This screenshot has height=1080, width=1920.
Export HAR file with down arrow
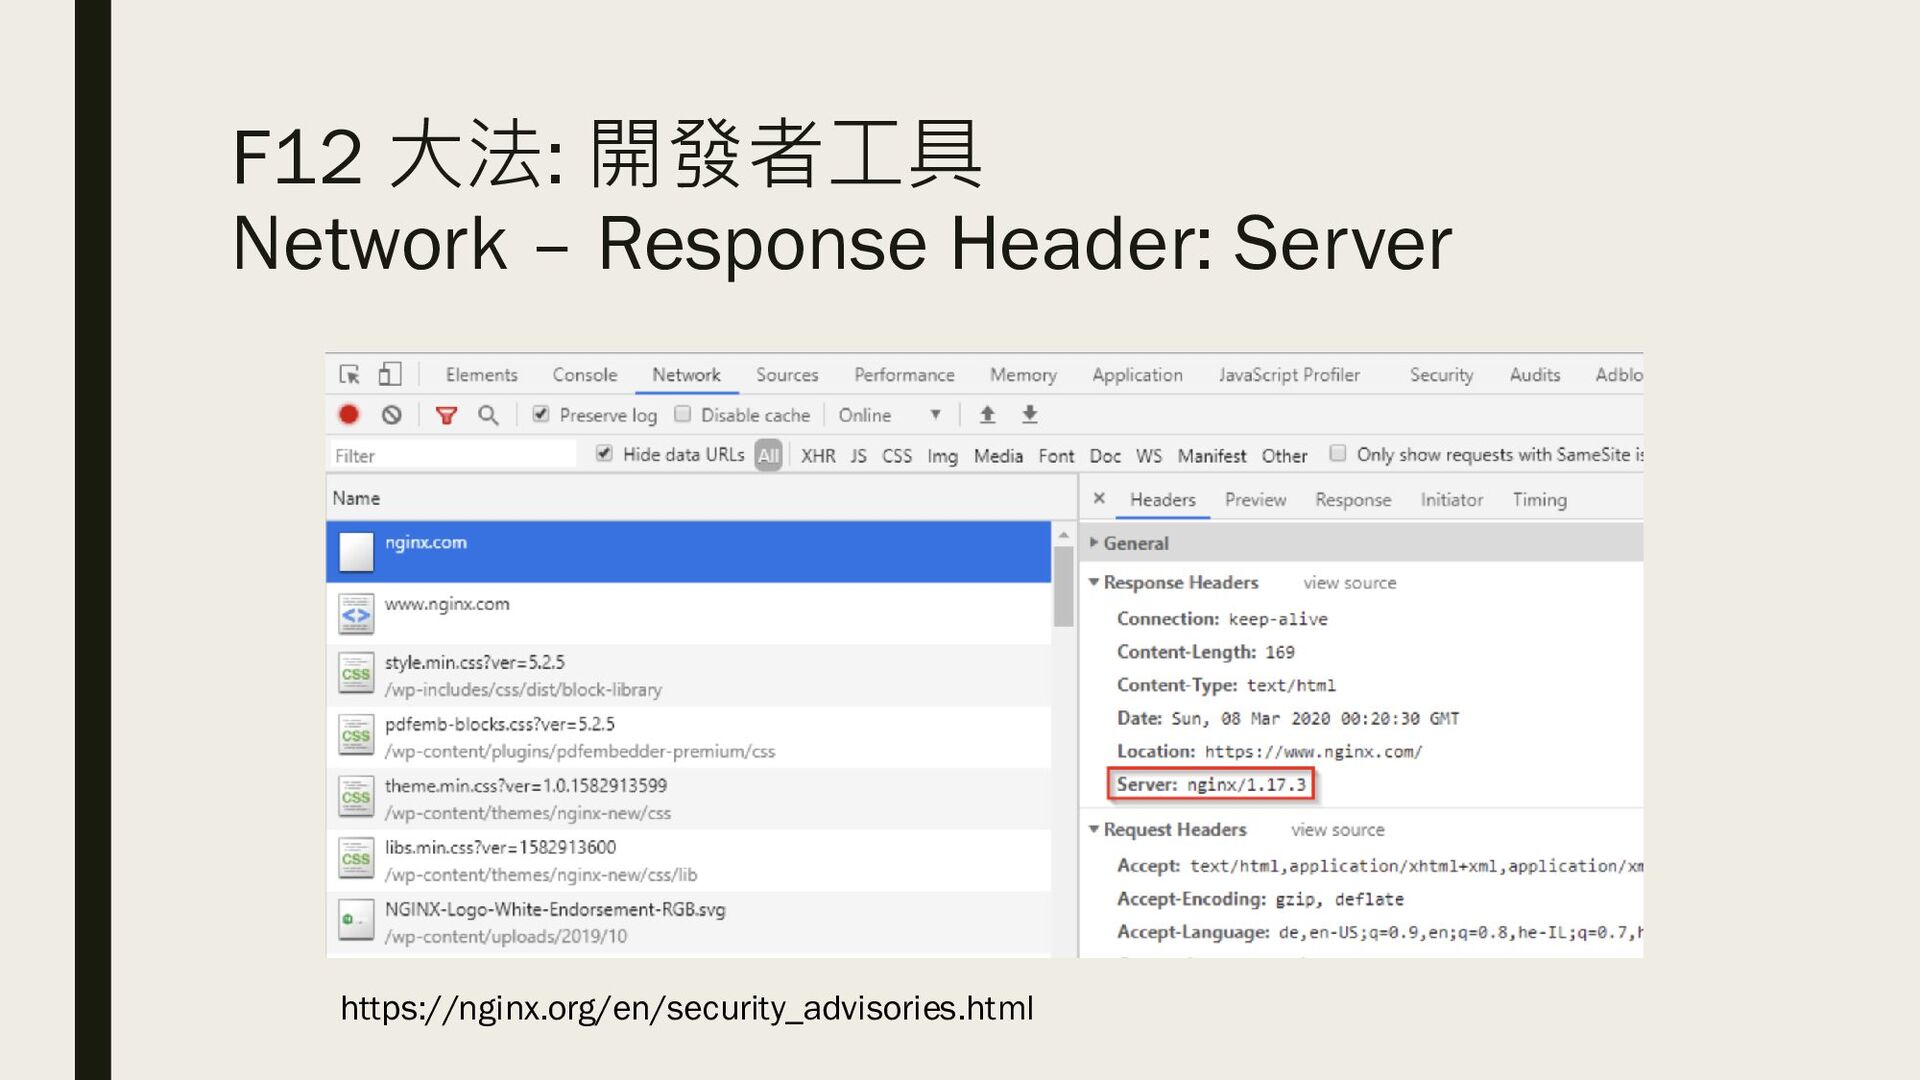coord(1030,414)
